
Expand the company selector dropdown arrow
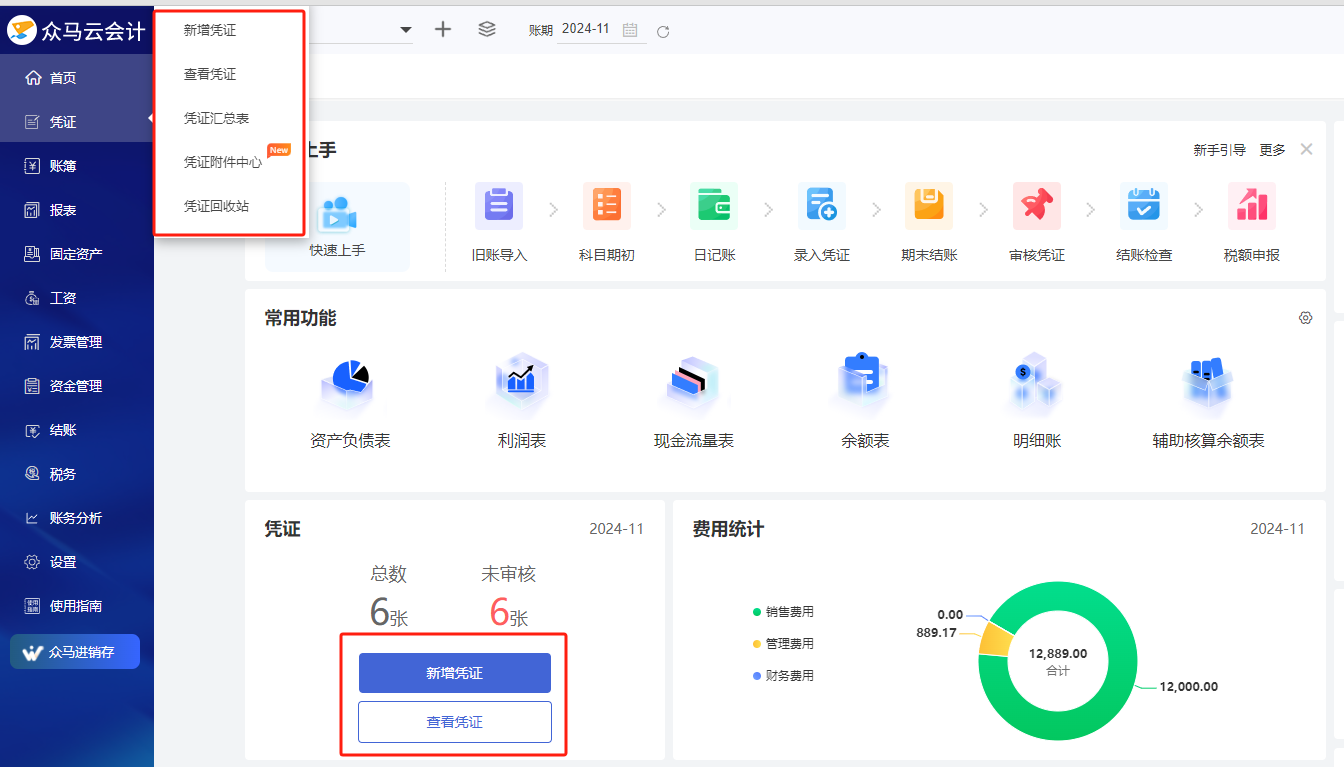(406, 30)
